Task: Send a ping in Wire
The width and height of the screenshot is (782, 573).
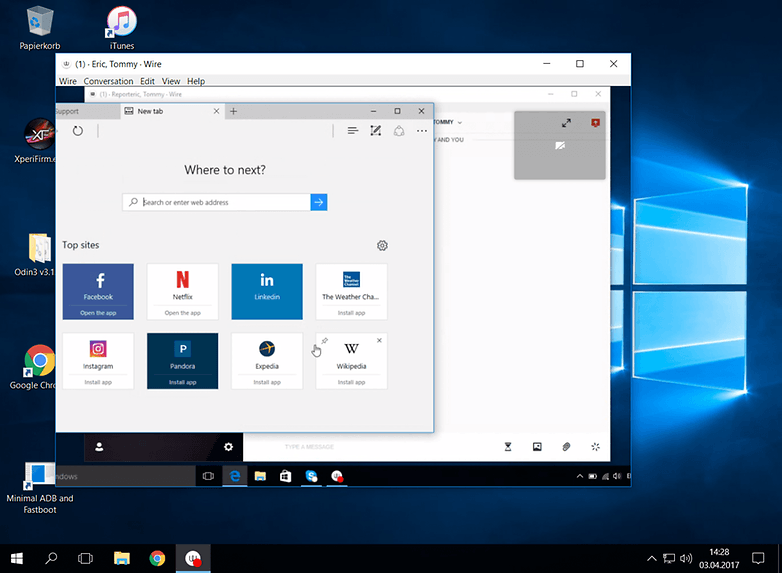Action: point(595,447)
